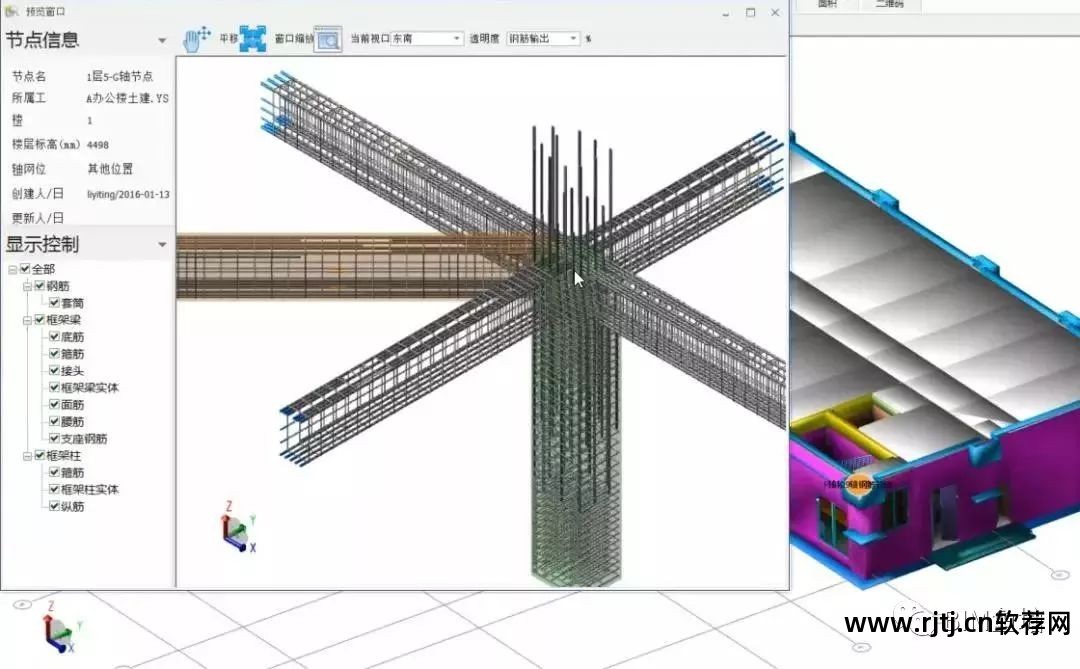Click the 更新人/日 label
1080x669 pixels.
[x=37, y=218]
